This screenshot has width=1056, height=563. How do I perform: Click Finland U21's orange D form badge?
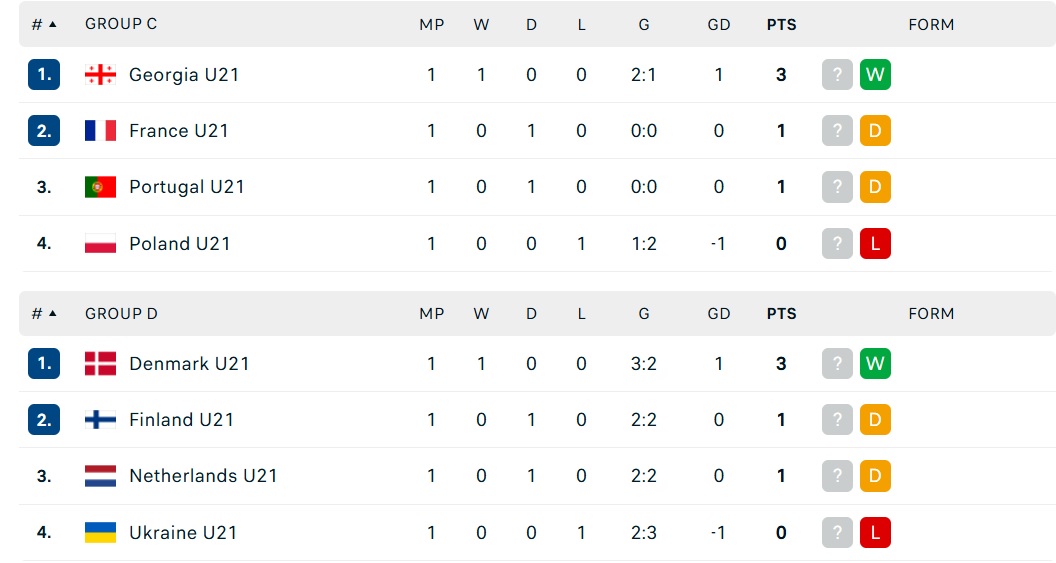[x=875, y=420]
